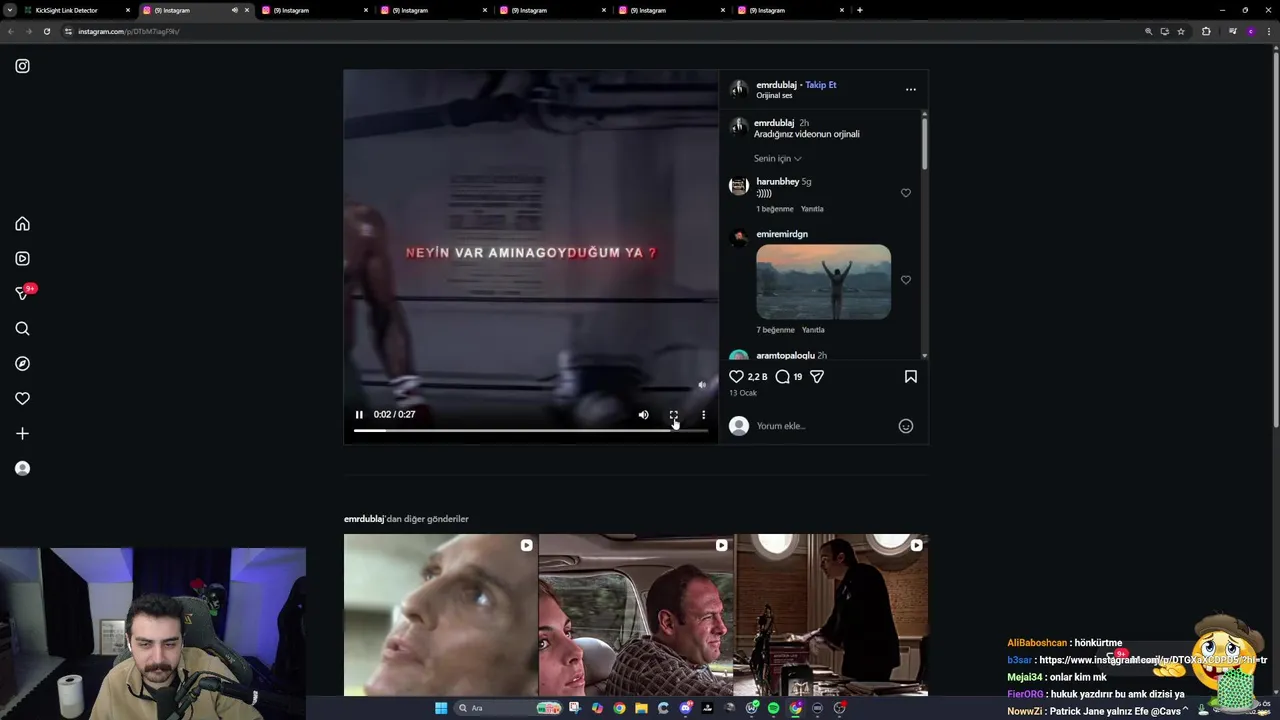The width and height of the screenshot is (1280, 720).
Task: Click the address bar URL
Action: pyautogui.click(x=128, y=31)
